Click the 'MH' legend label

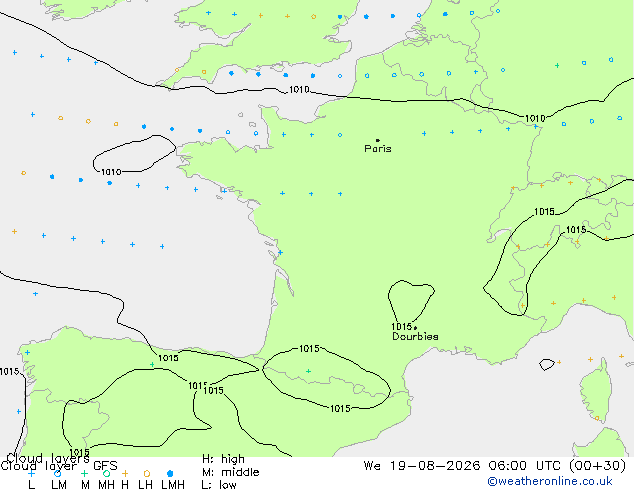106,484
